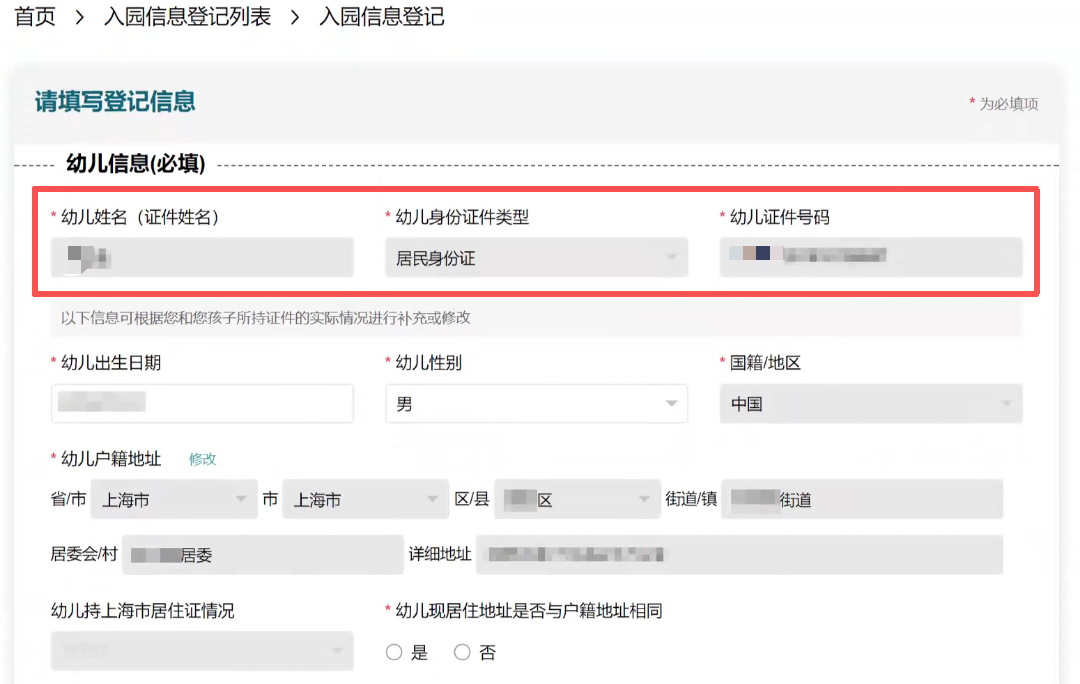The height and width of the screenshot is (684, 1080).
Task: Click arrow icon in 幼儿持上海市居住证情况 dropdown
Action: click(337, 651)
